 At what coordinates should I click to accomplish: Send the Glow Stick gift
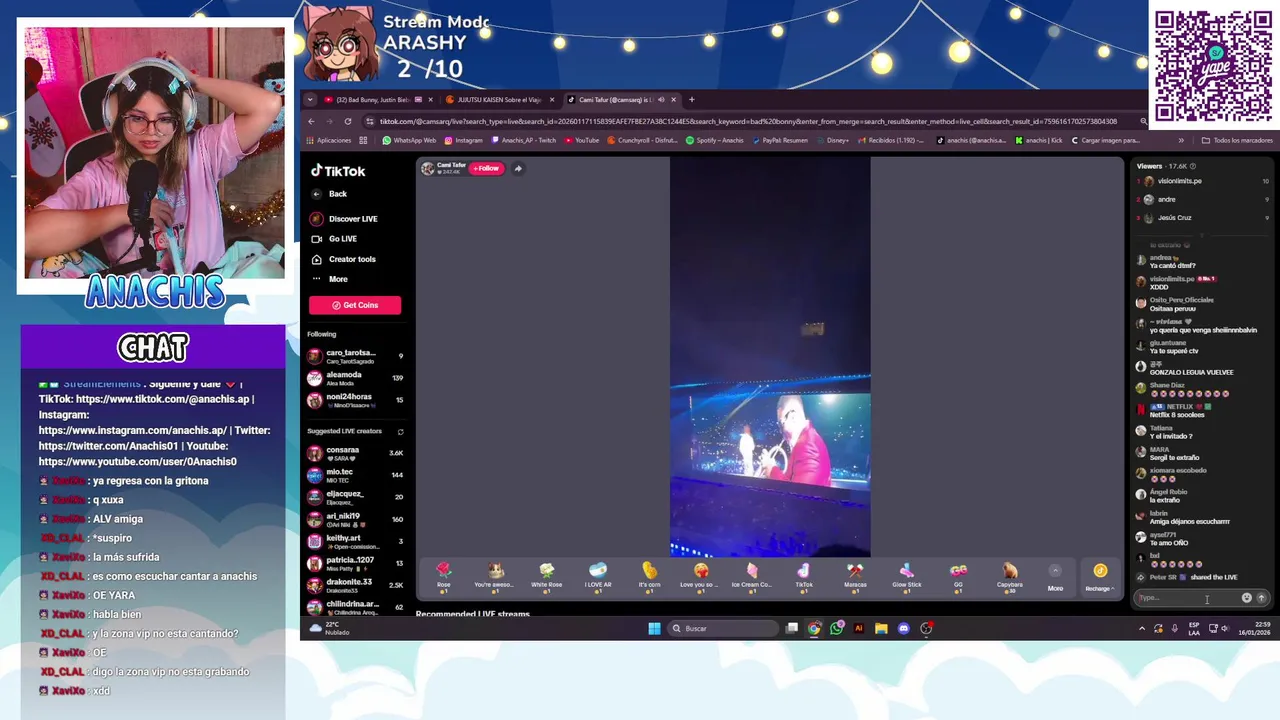point(907,577)
